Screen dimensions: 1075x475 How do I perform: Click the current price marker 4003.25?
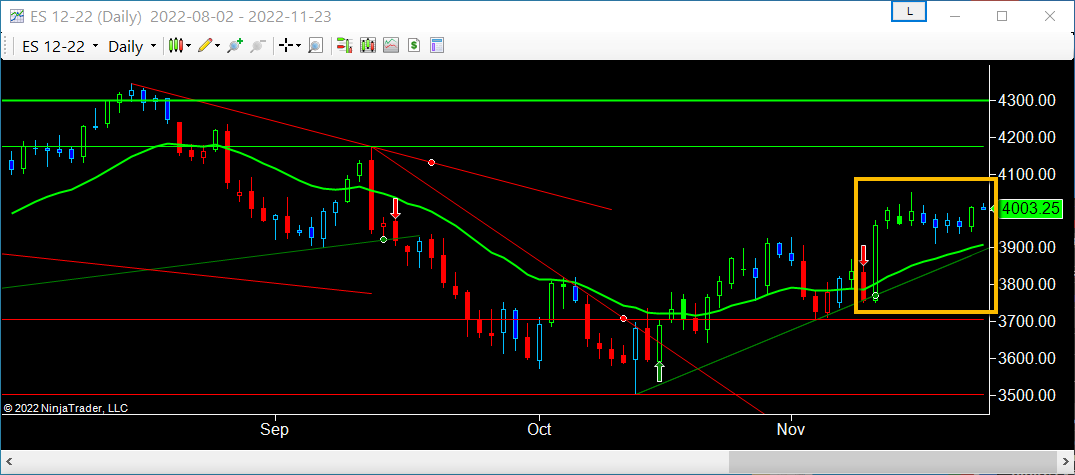coord(1031,209)
